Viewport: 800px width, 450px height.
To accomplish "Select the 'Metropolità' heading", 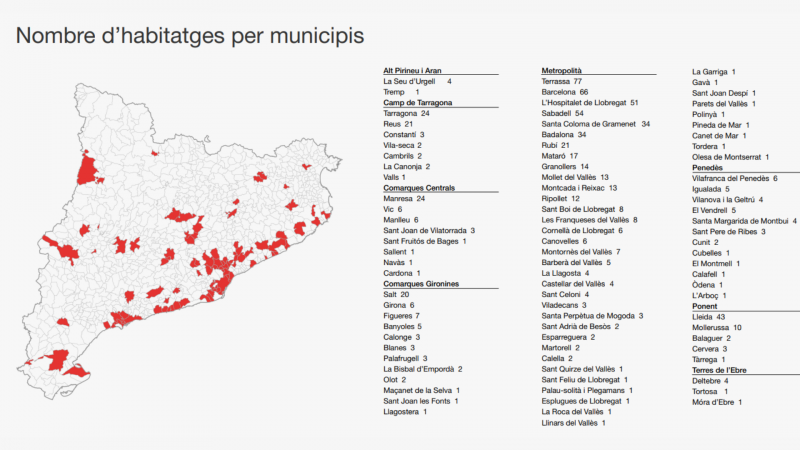I will pyautogui.click(x=561, y=70).
